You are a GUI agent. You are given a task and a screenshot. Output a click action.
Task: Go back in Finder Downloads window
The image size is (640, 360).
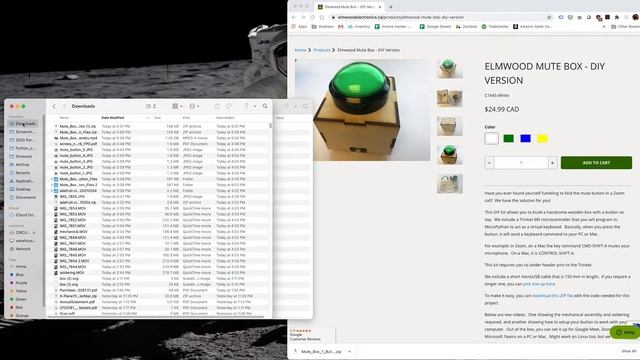point(54,106)
